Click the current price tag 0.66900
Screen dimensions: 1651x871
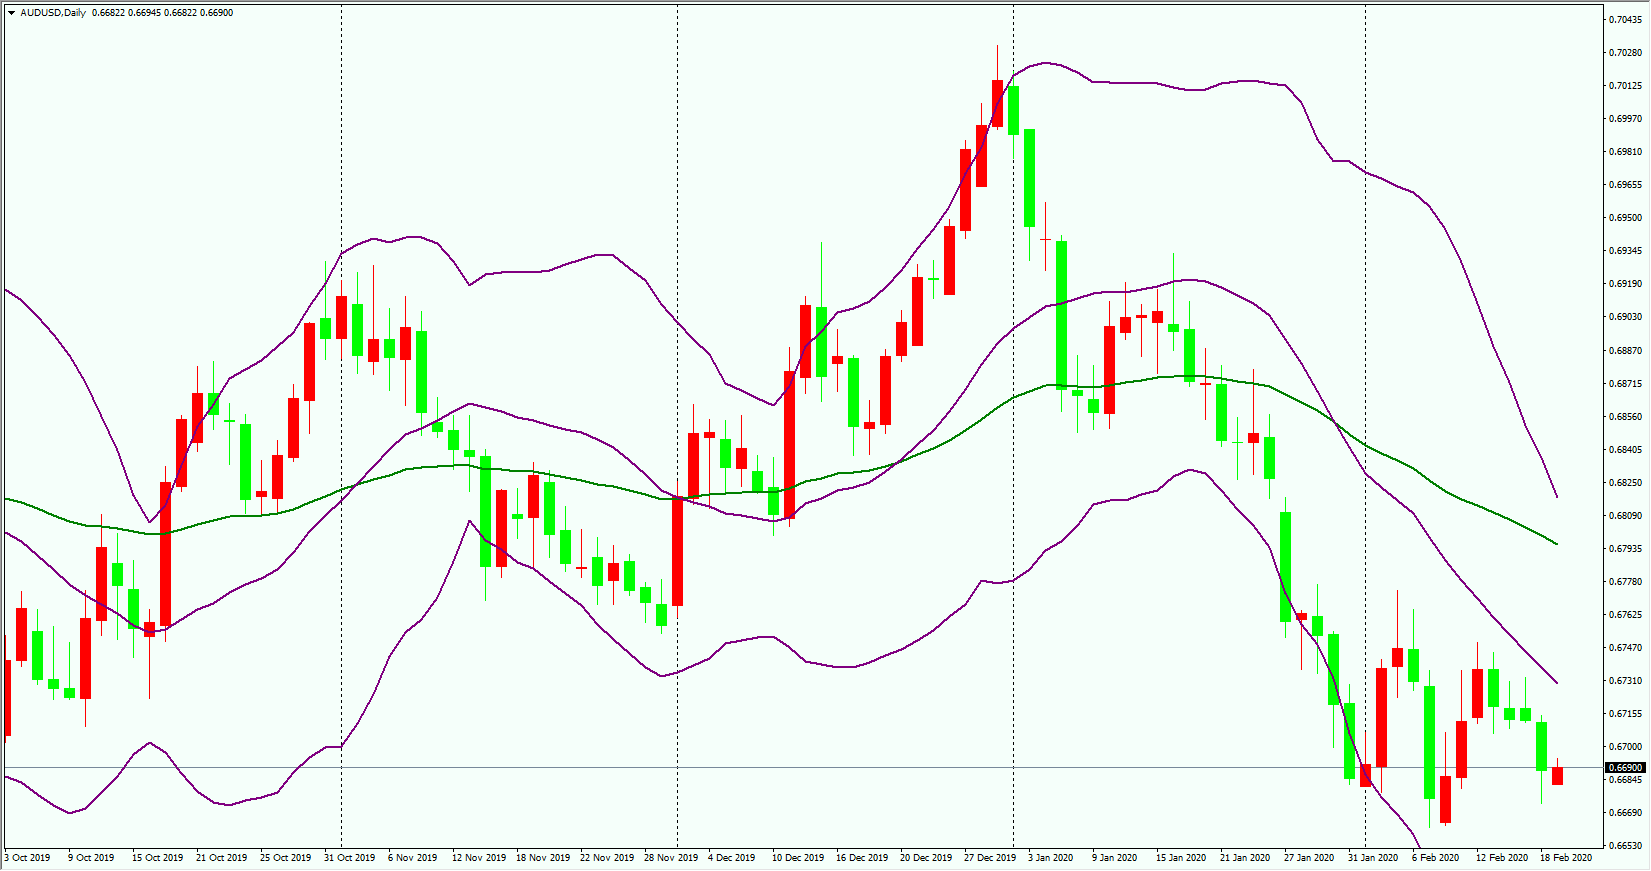[1625, 768]
